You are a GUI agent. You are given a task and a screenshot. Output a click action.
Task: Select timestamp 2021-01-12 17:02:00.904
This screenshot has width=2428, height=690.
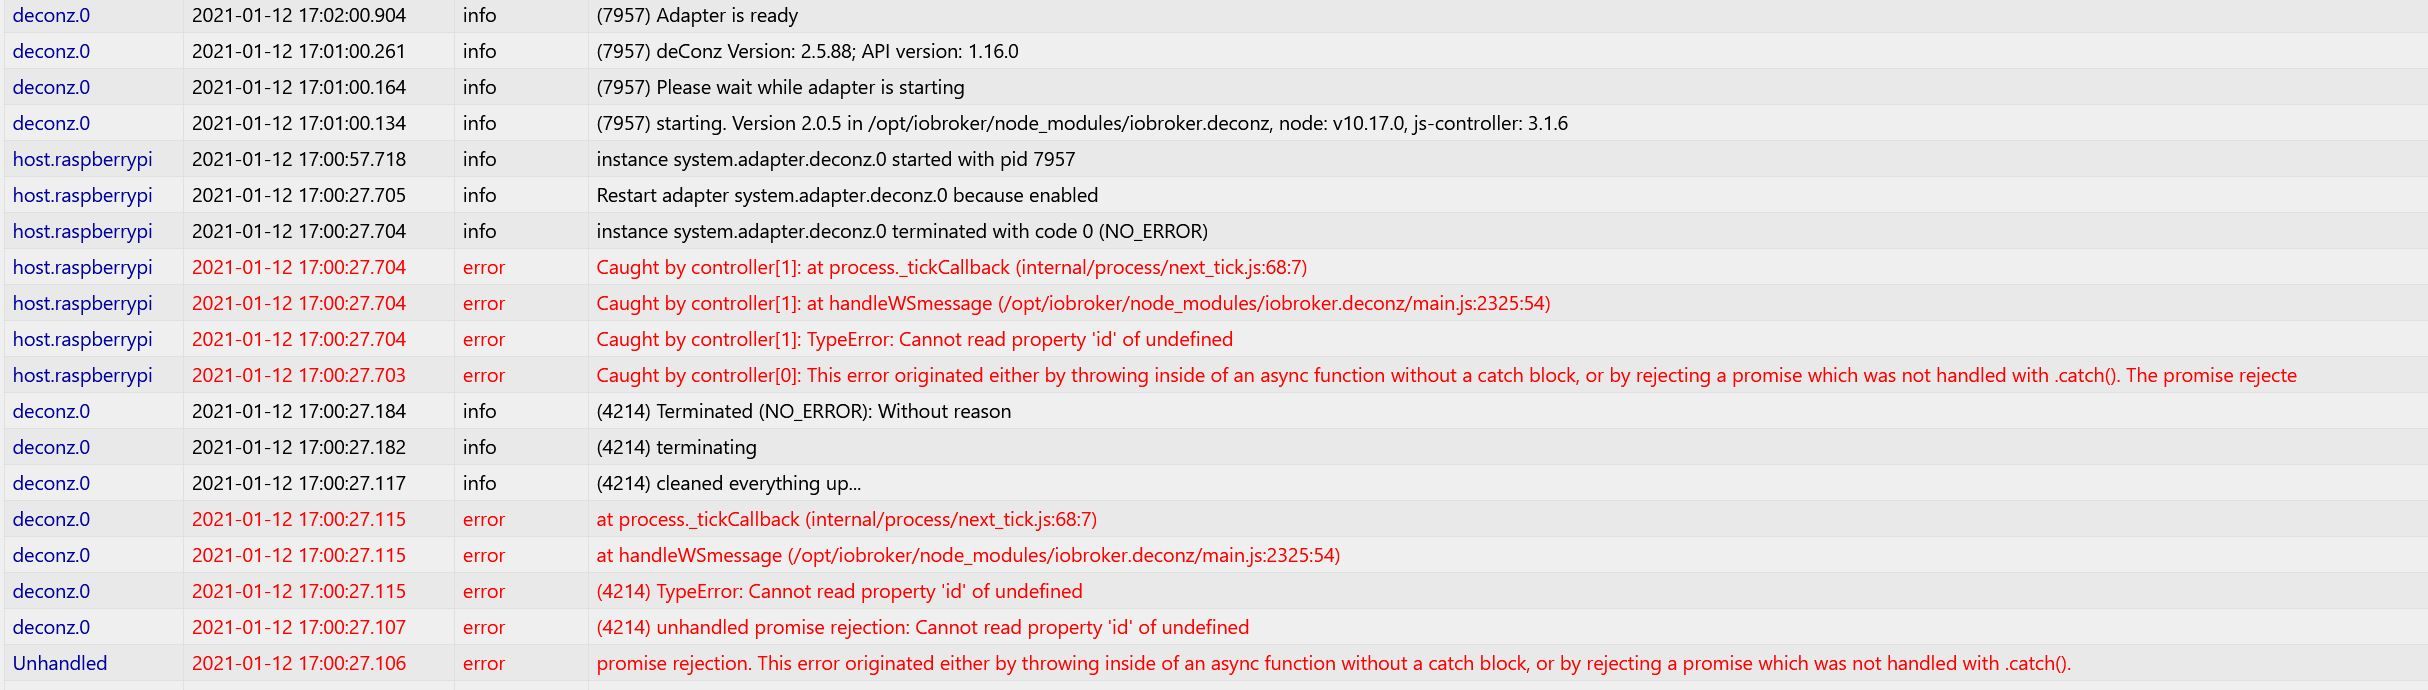click(x=299, y=15)
